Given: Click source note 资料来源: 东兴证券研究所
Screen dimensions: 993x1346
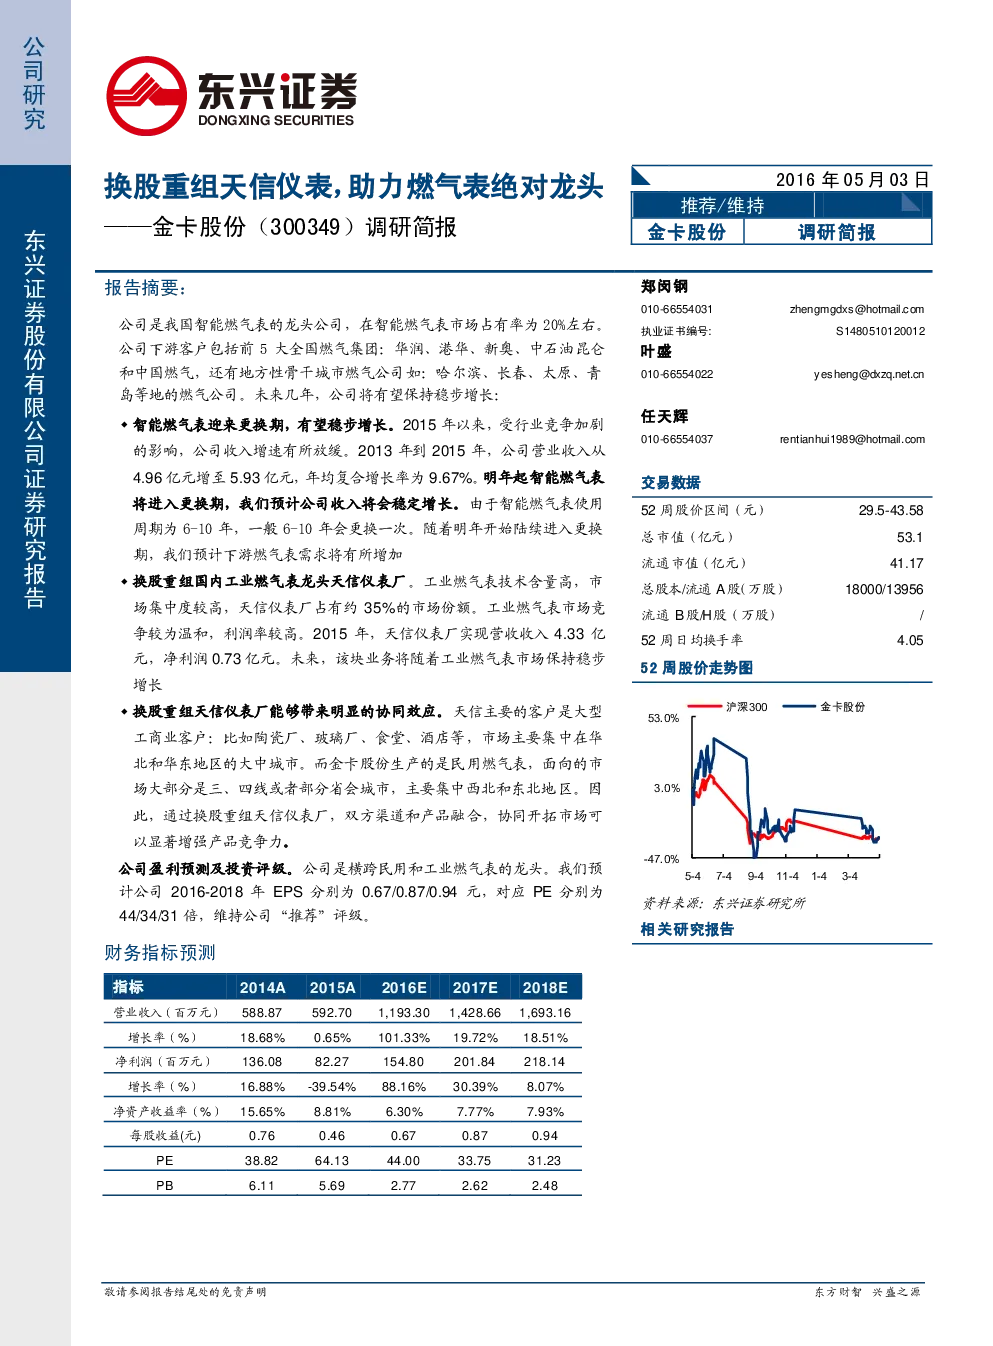Looking at the screenshot, I should [723, 903].
